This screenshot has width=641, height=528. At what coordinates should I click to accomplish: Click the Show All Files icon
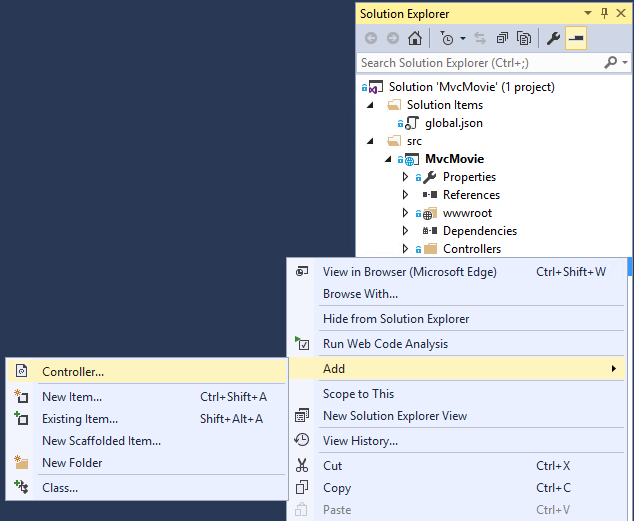coord(524,38)
